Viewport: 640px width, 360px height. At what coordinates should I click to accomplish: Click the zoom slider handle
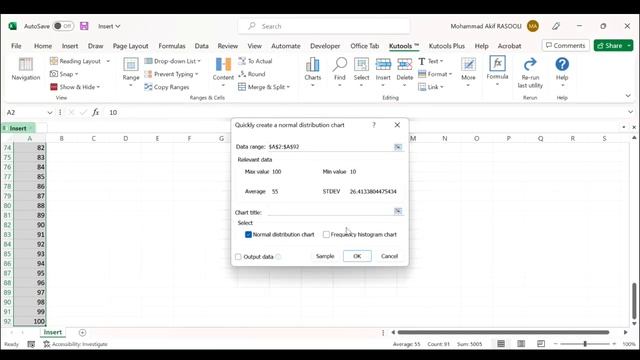(x=585, y=344)
